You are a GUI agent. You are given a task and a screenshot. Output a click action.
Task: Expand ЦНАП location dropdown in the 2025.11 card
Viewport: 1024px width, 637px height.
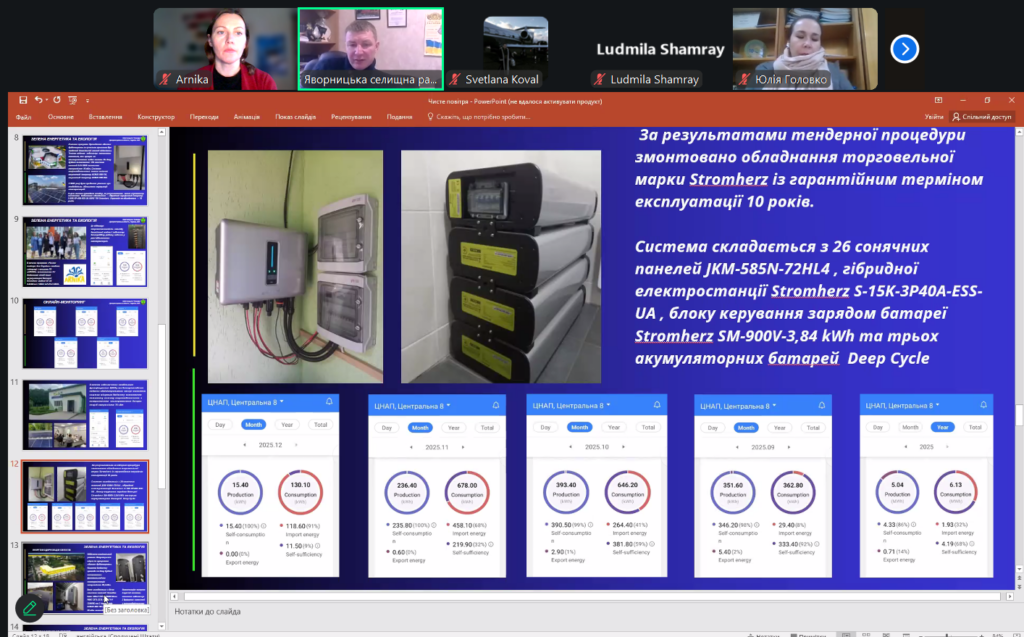click(x=449, y=405)
